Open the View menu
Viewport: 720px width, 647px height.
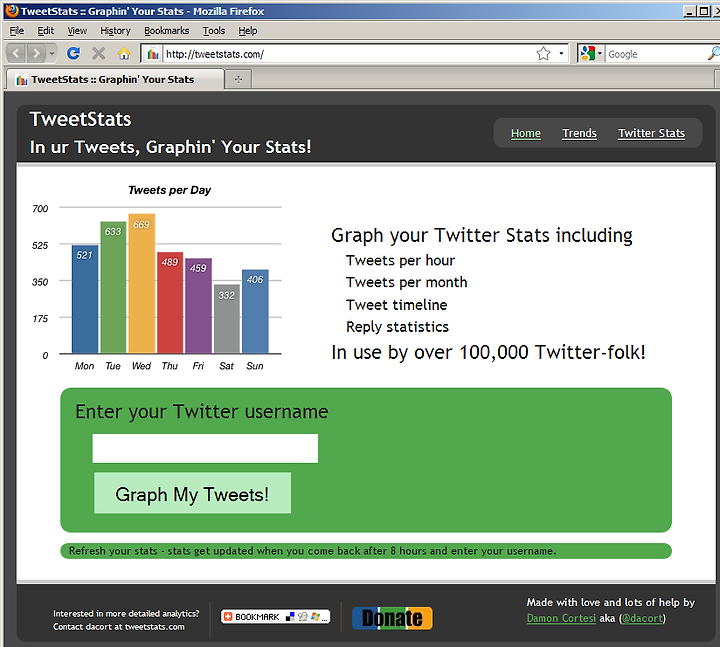[77, 31]
